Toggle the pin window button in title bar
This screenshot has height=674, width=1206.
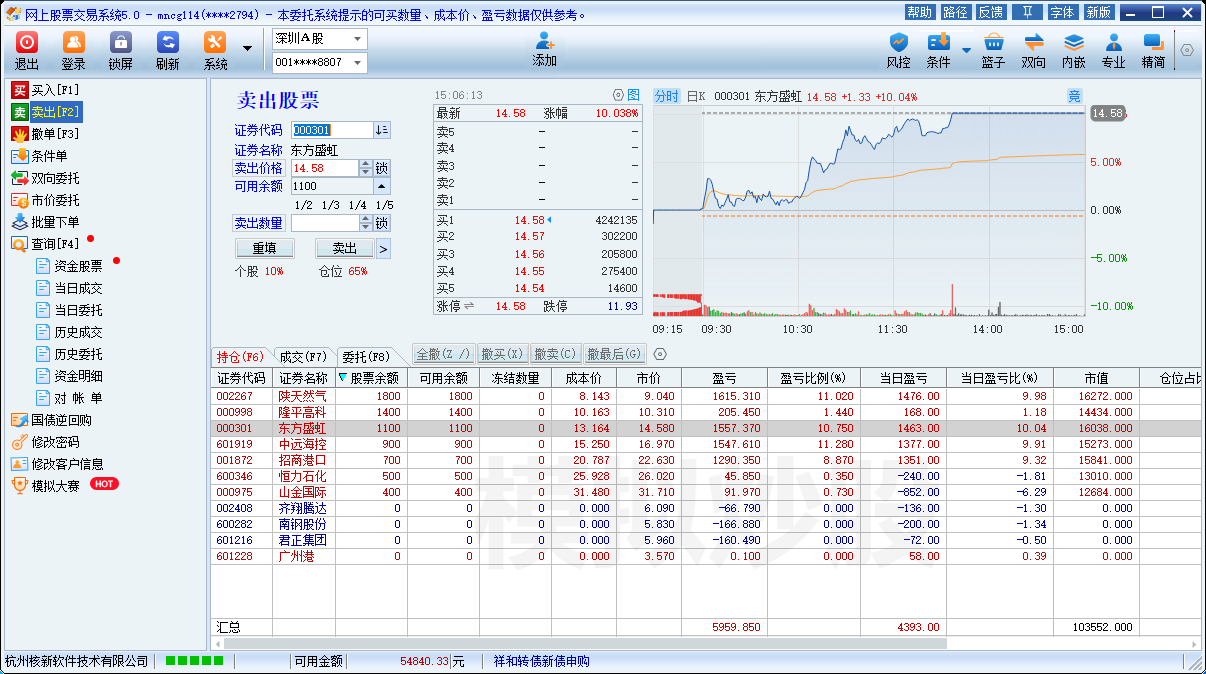pyautogui.click(x=1026, y=12)
